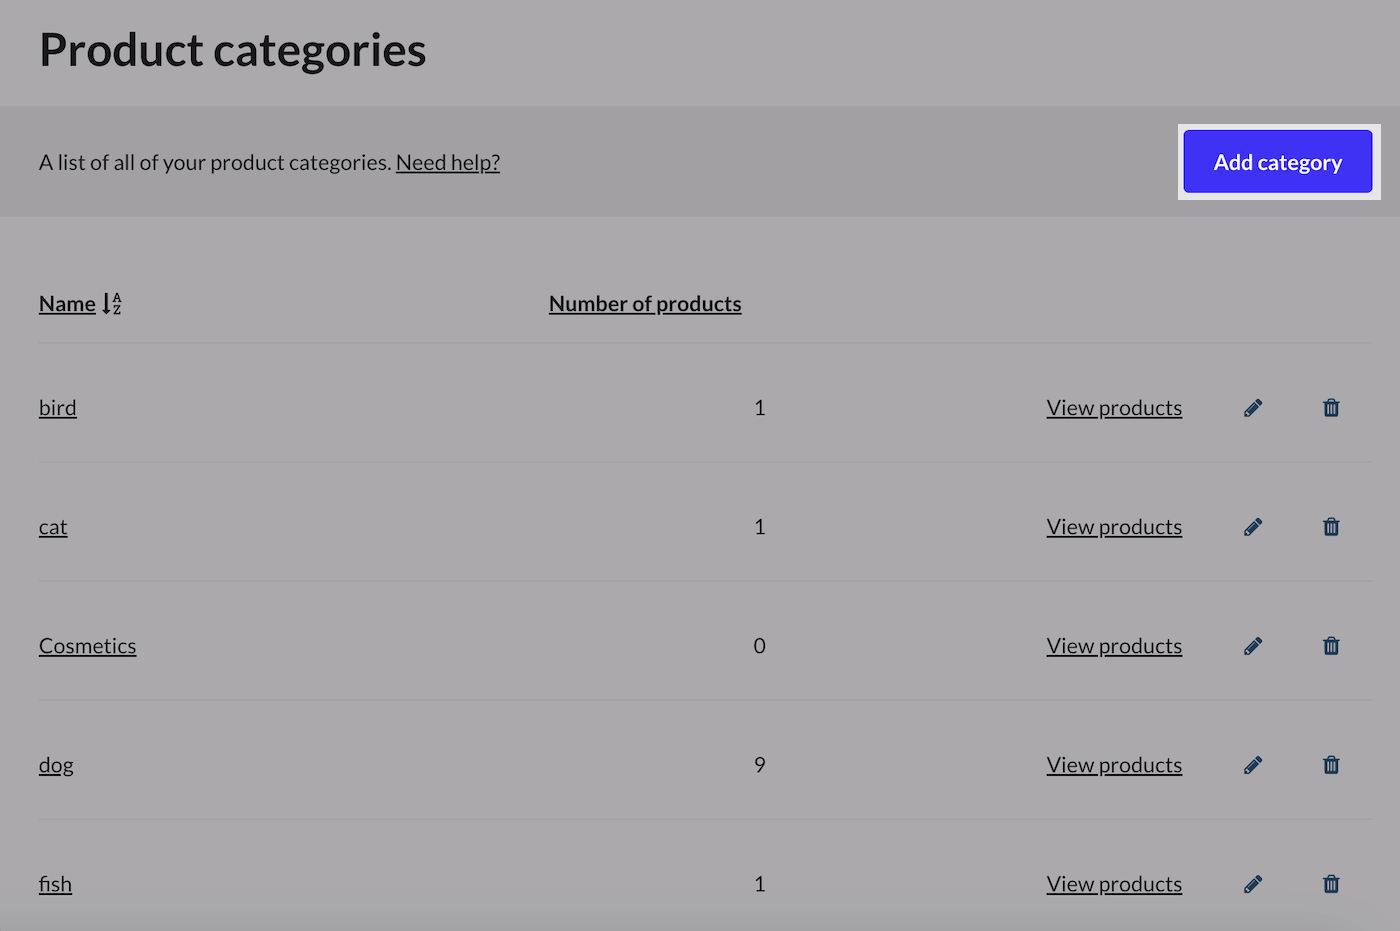Edit the cat category using the pencil icon

1253,526
